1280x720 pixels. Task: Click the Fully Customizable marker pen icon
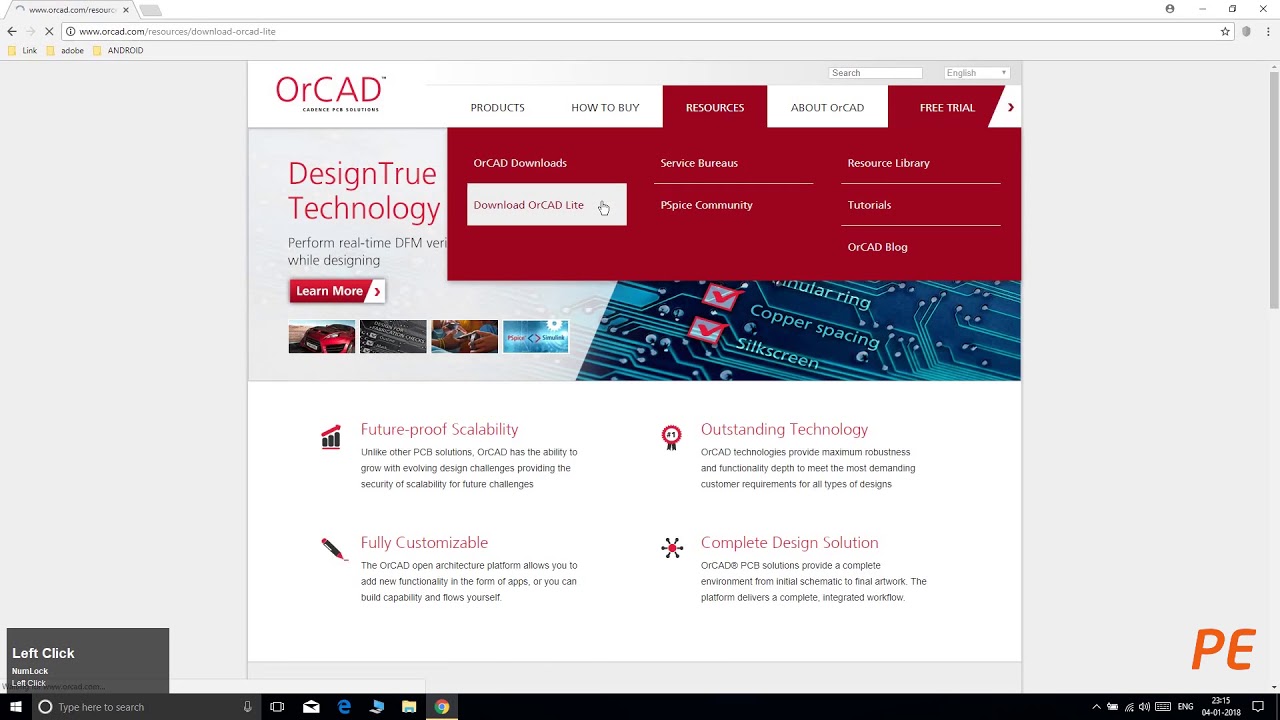(333, 549)
